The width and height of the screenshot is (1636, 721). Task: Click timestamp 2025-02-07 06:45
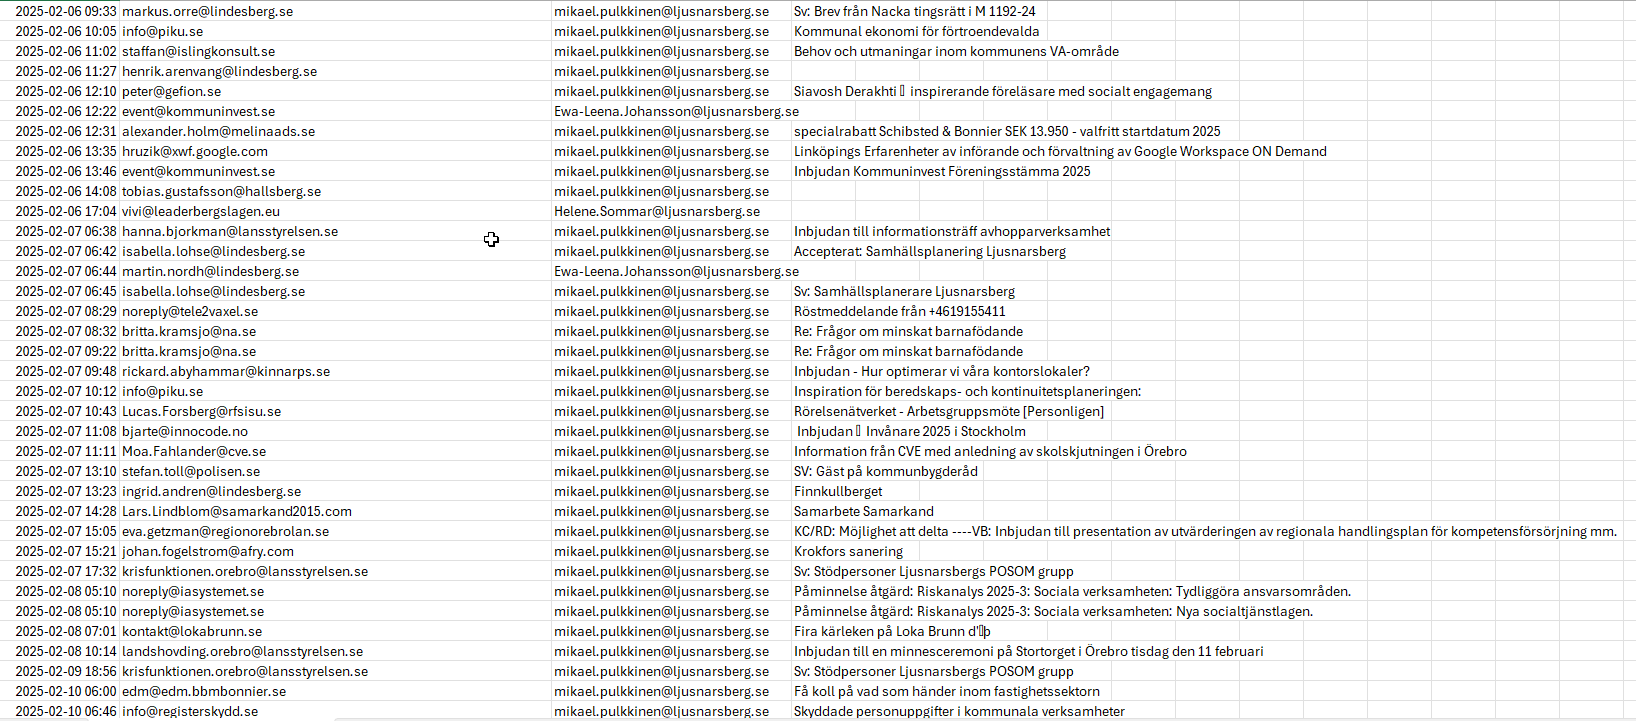[66, 291]
